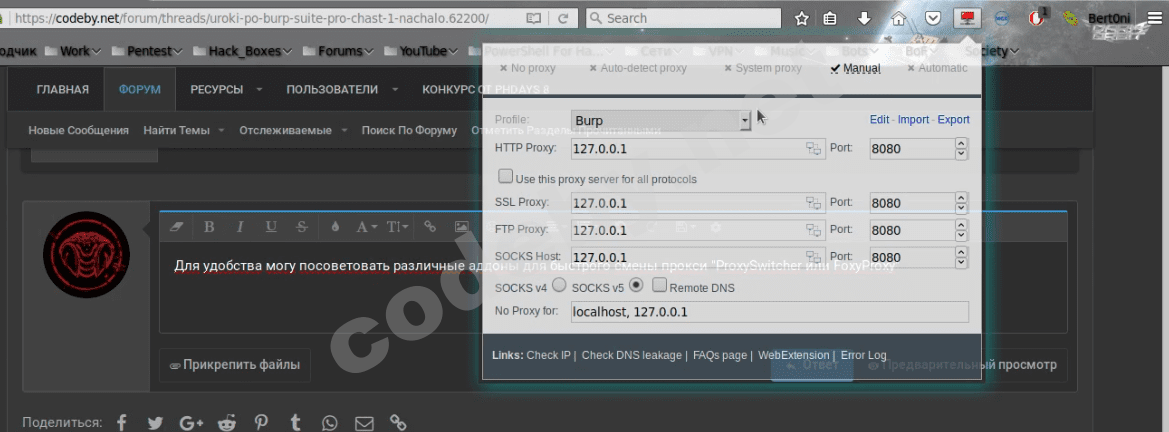Share the thread on Twitter
This screenshot has width=1169, height=432.
[x=155, y=423]
